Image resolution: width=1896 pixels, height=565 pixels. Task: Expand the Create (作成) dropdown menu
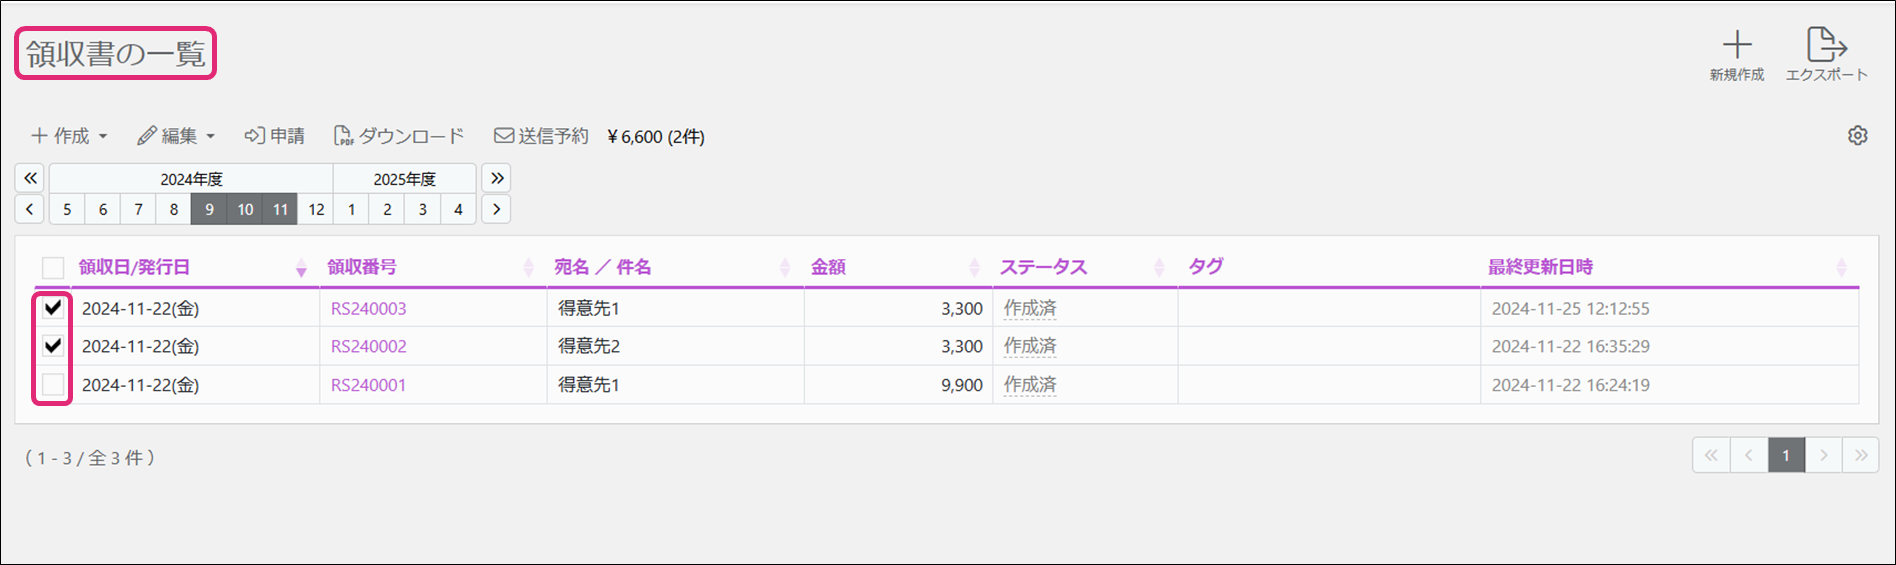[69, 136]
